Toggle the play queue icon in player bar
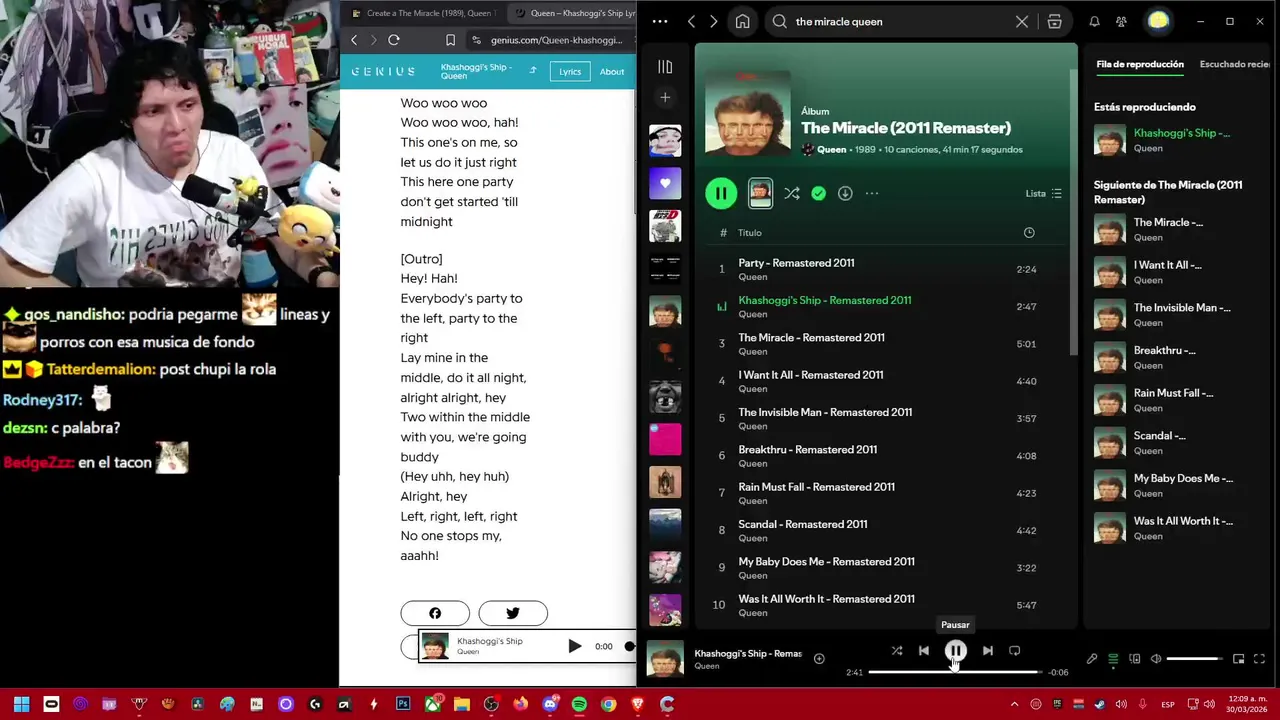The image size is (1280, 720). [1113, 659]
